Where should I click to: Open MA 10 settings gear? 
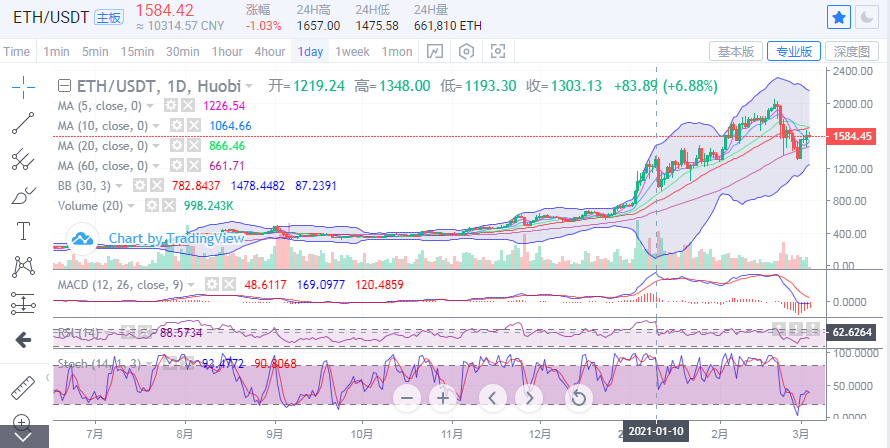(x=177, y=125)
